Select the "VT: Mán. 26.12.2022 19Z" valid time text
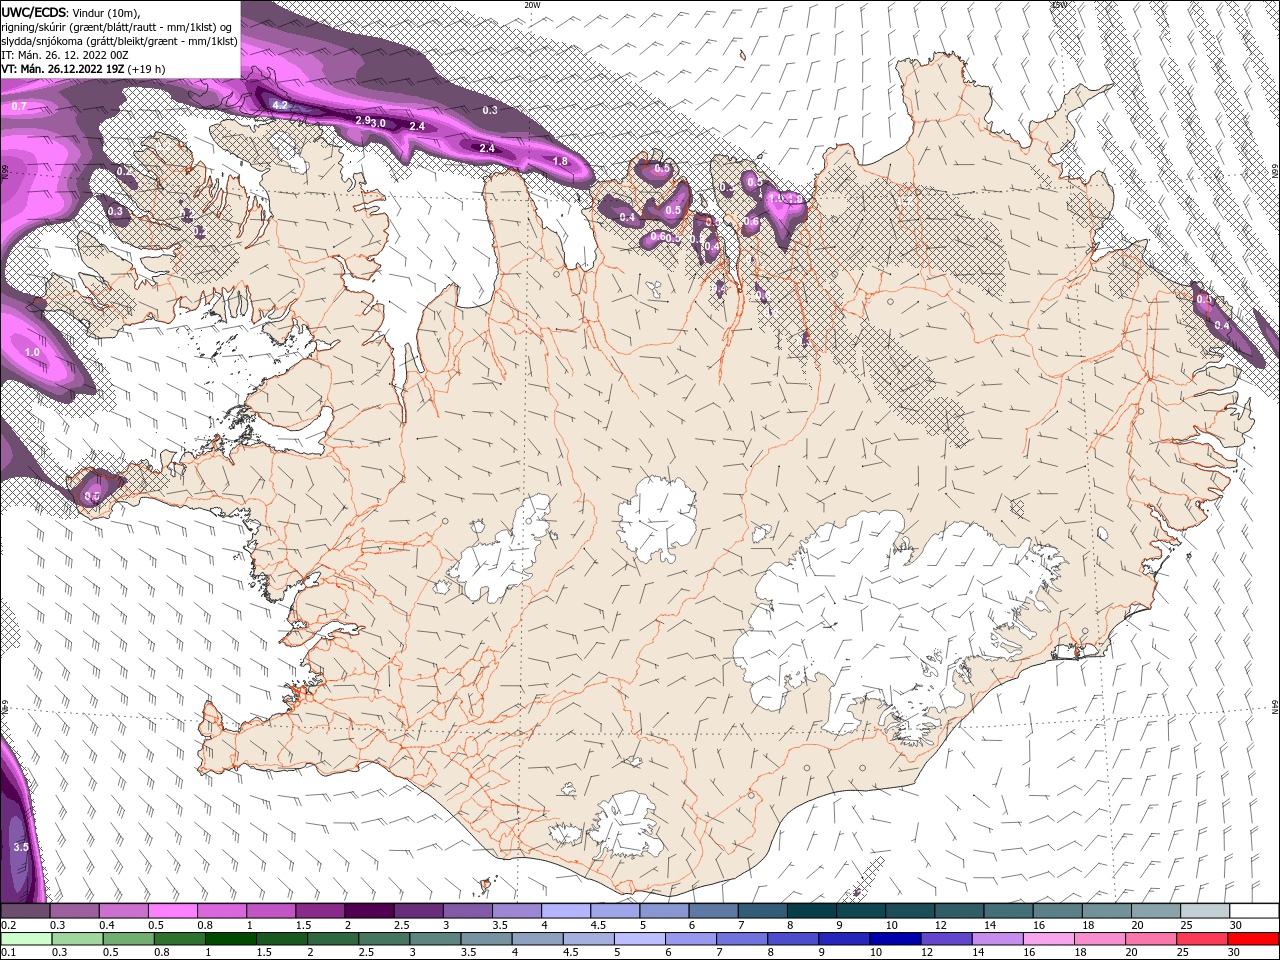 62,69
